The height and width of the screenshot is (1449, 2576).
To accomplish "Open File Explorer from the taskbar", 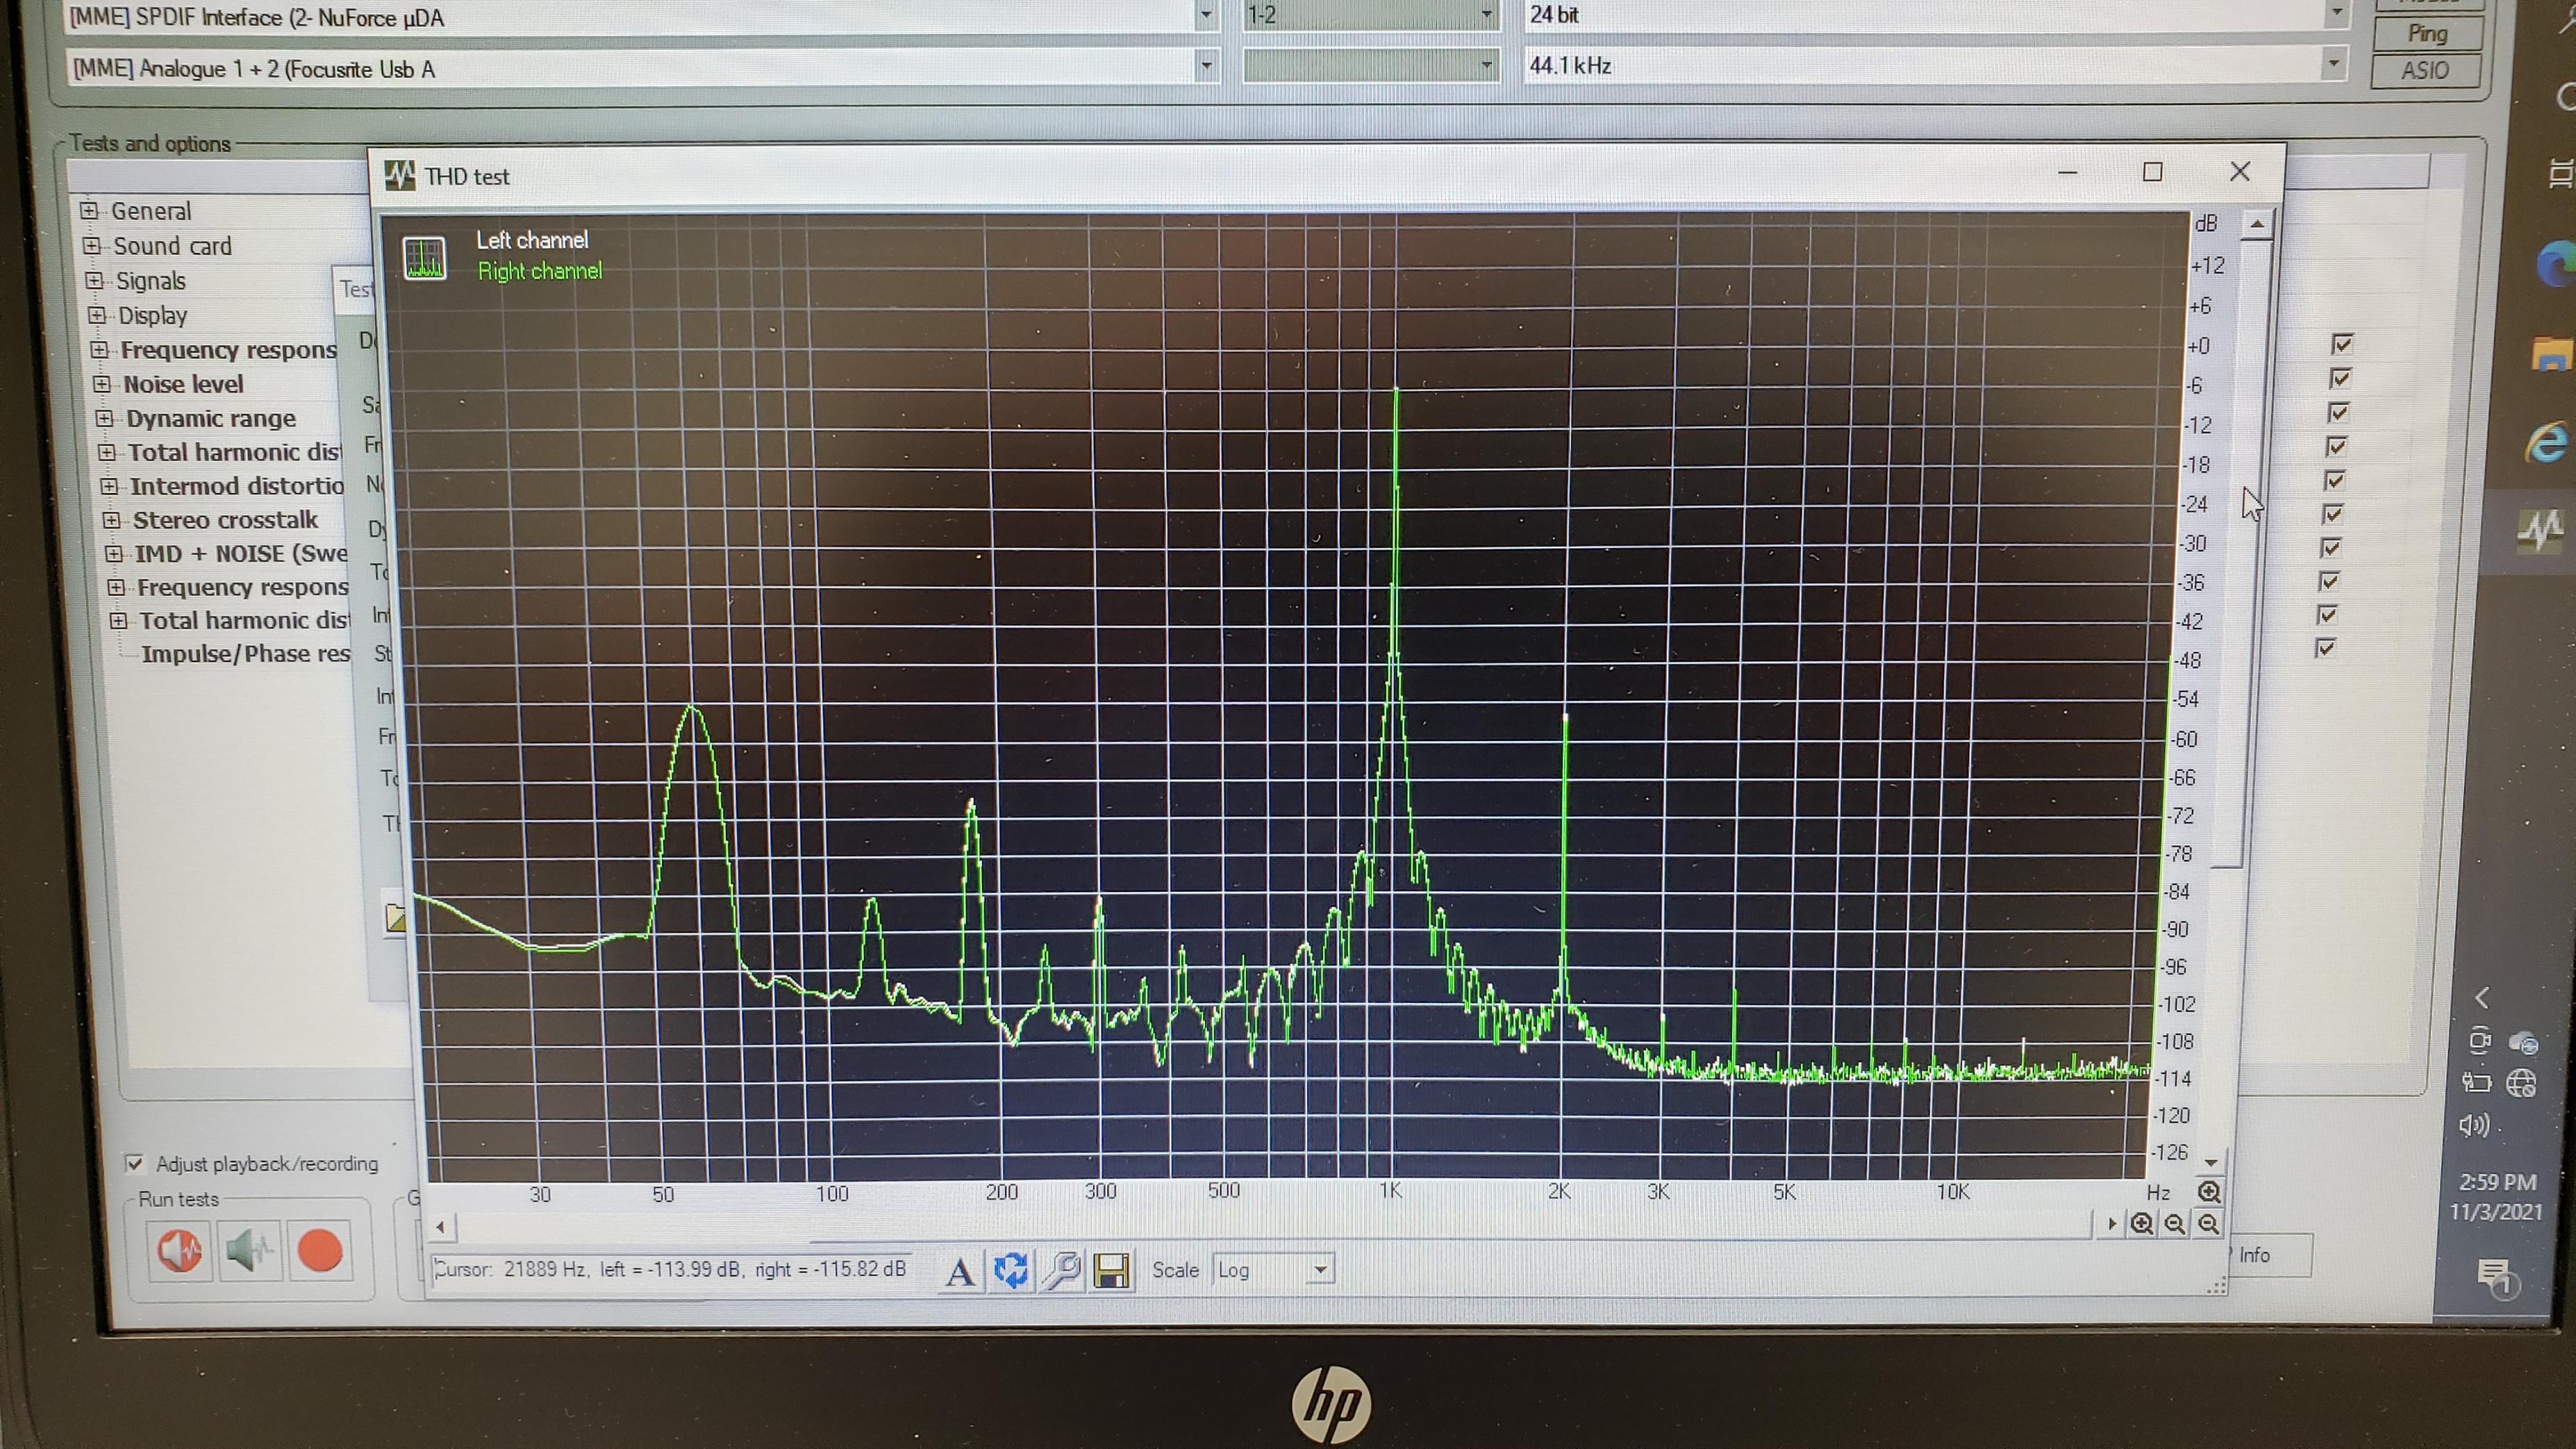I will (x=2553, y=355).
